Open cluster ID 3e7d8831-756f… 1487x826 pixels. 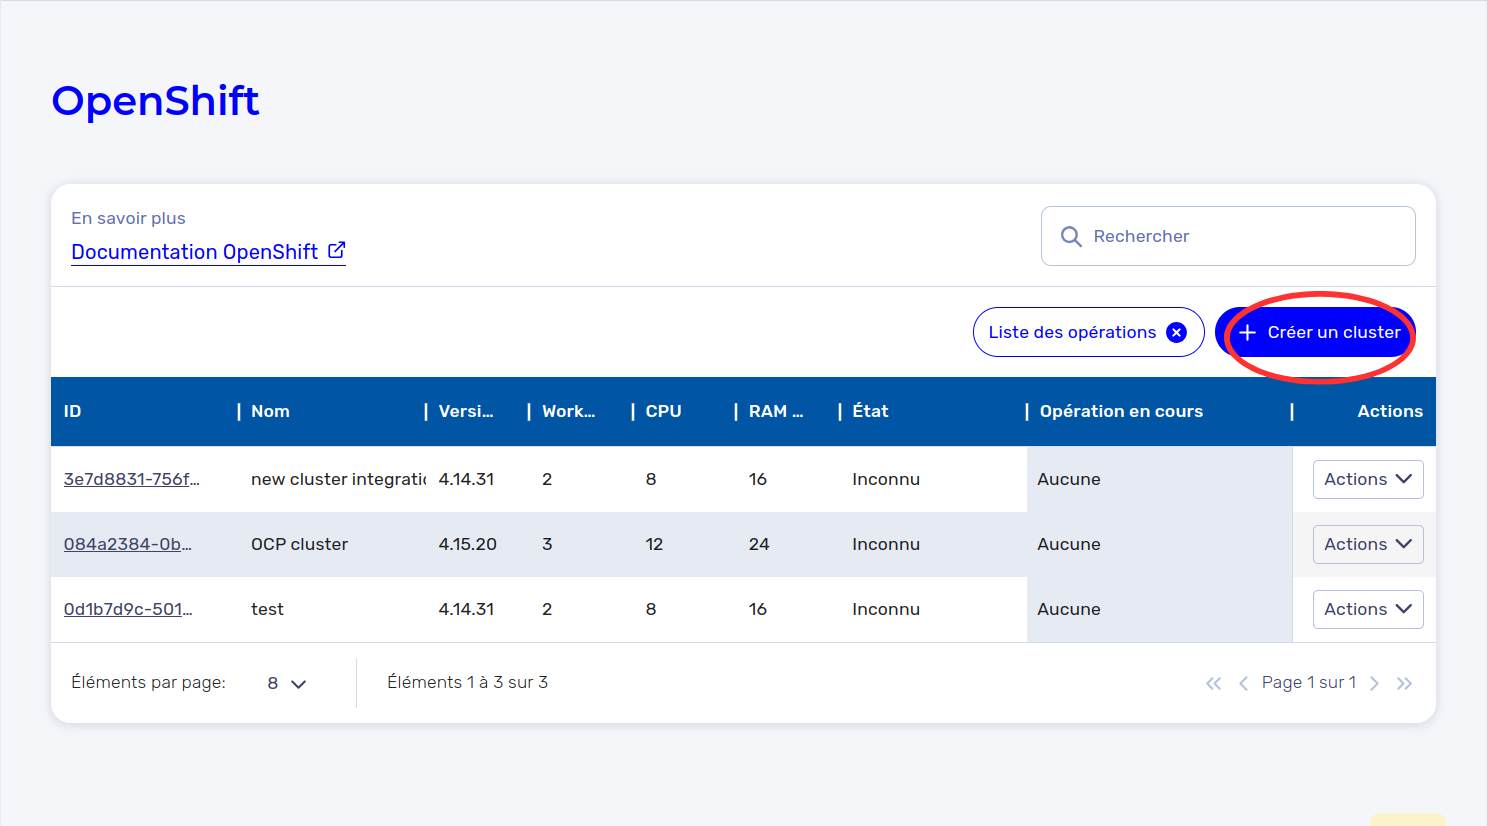tap(132, 479)
